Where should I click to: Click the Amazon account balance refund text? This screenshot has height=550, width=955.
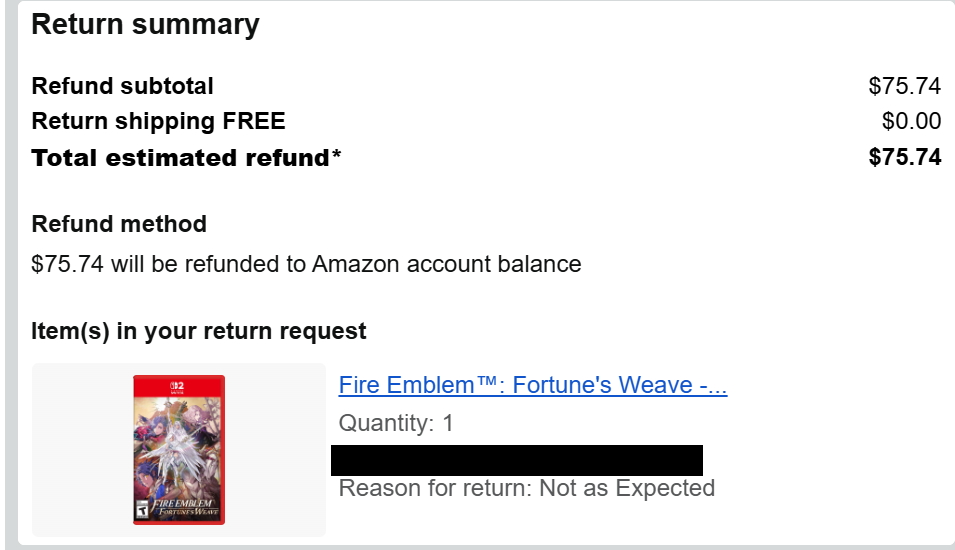point(306,264)
